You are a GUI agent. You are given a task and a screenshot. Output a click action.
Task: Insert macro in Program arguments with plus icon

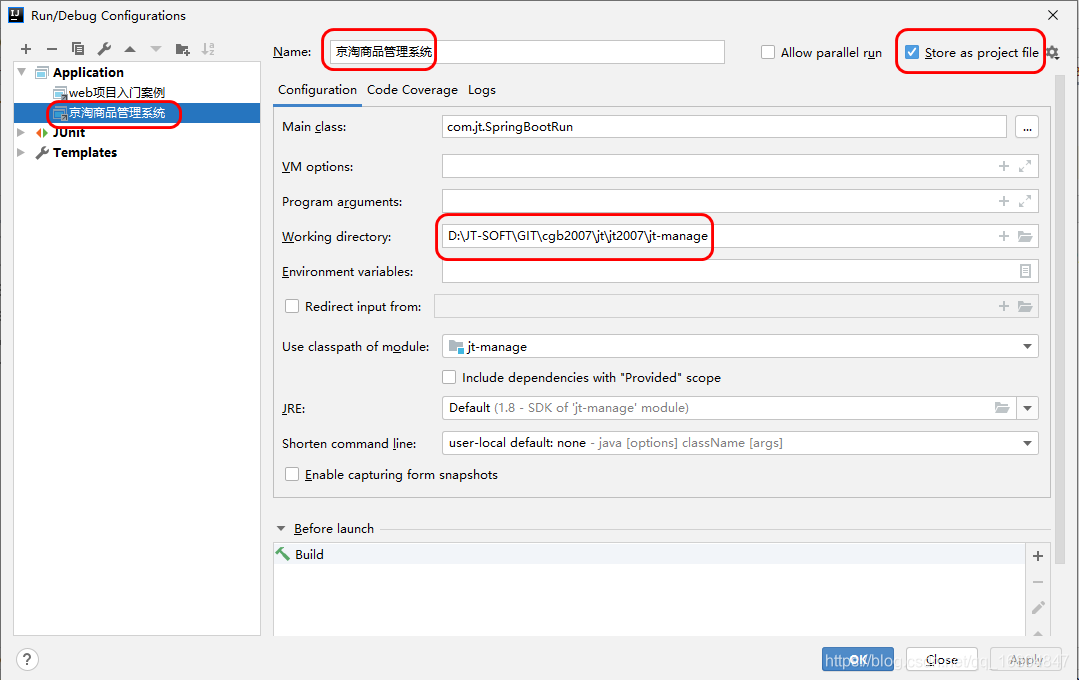(1004, 201)
